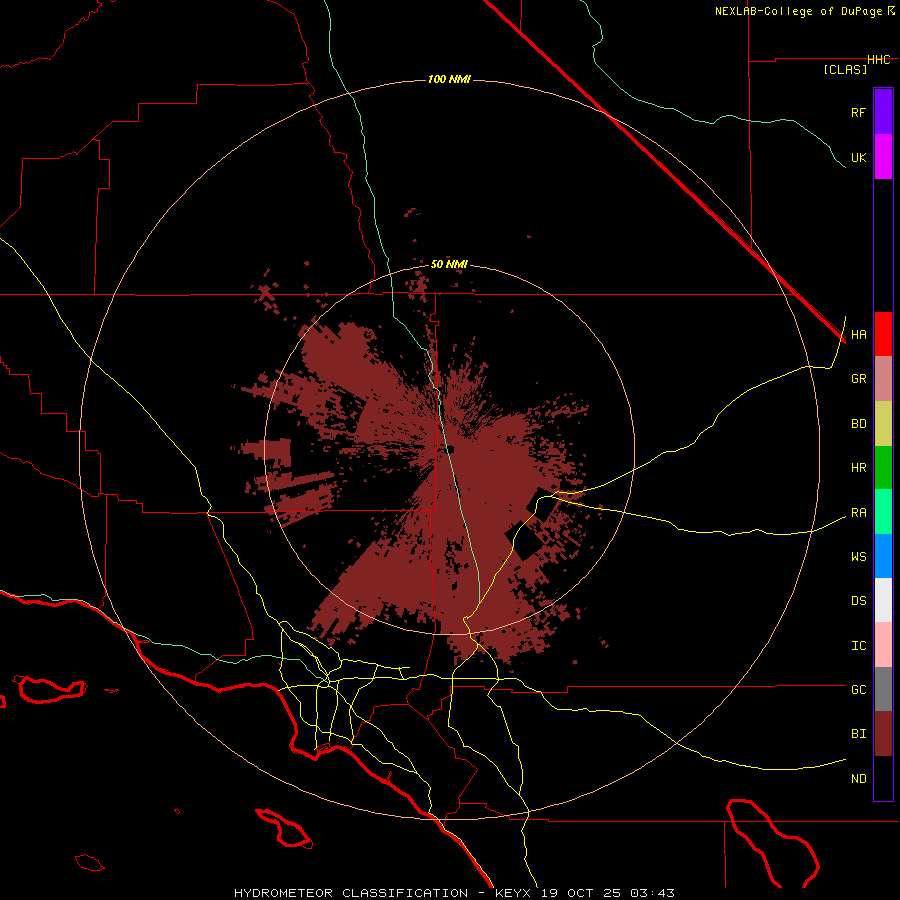Click the Hydrometeor Classification title caption

[455, 893]
